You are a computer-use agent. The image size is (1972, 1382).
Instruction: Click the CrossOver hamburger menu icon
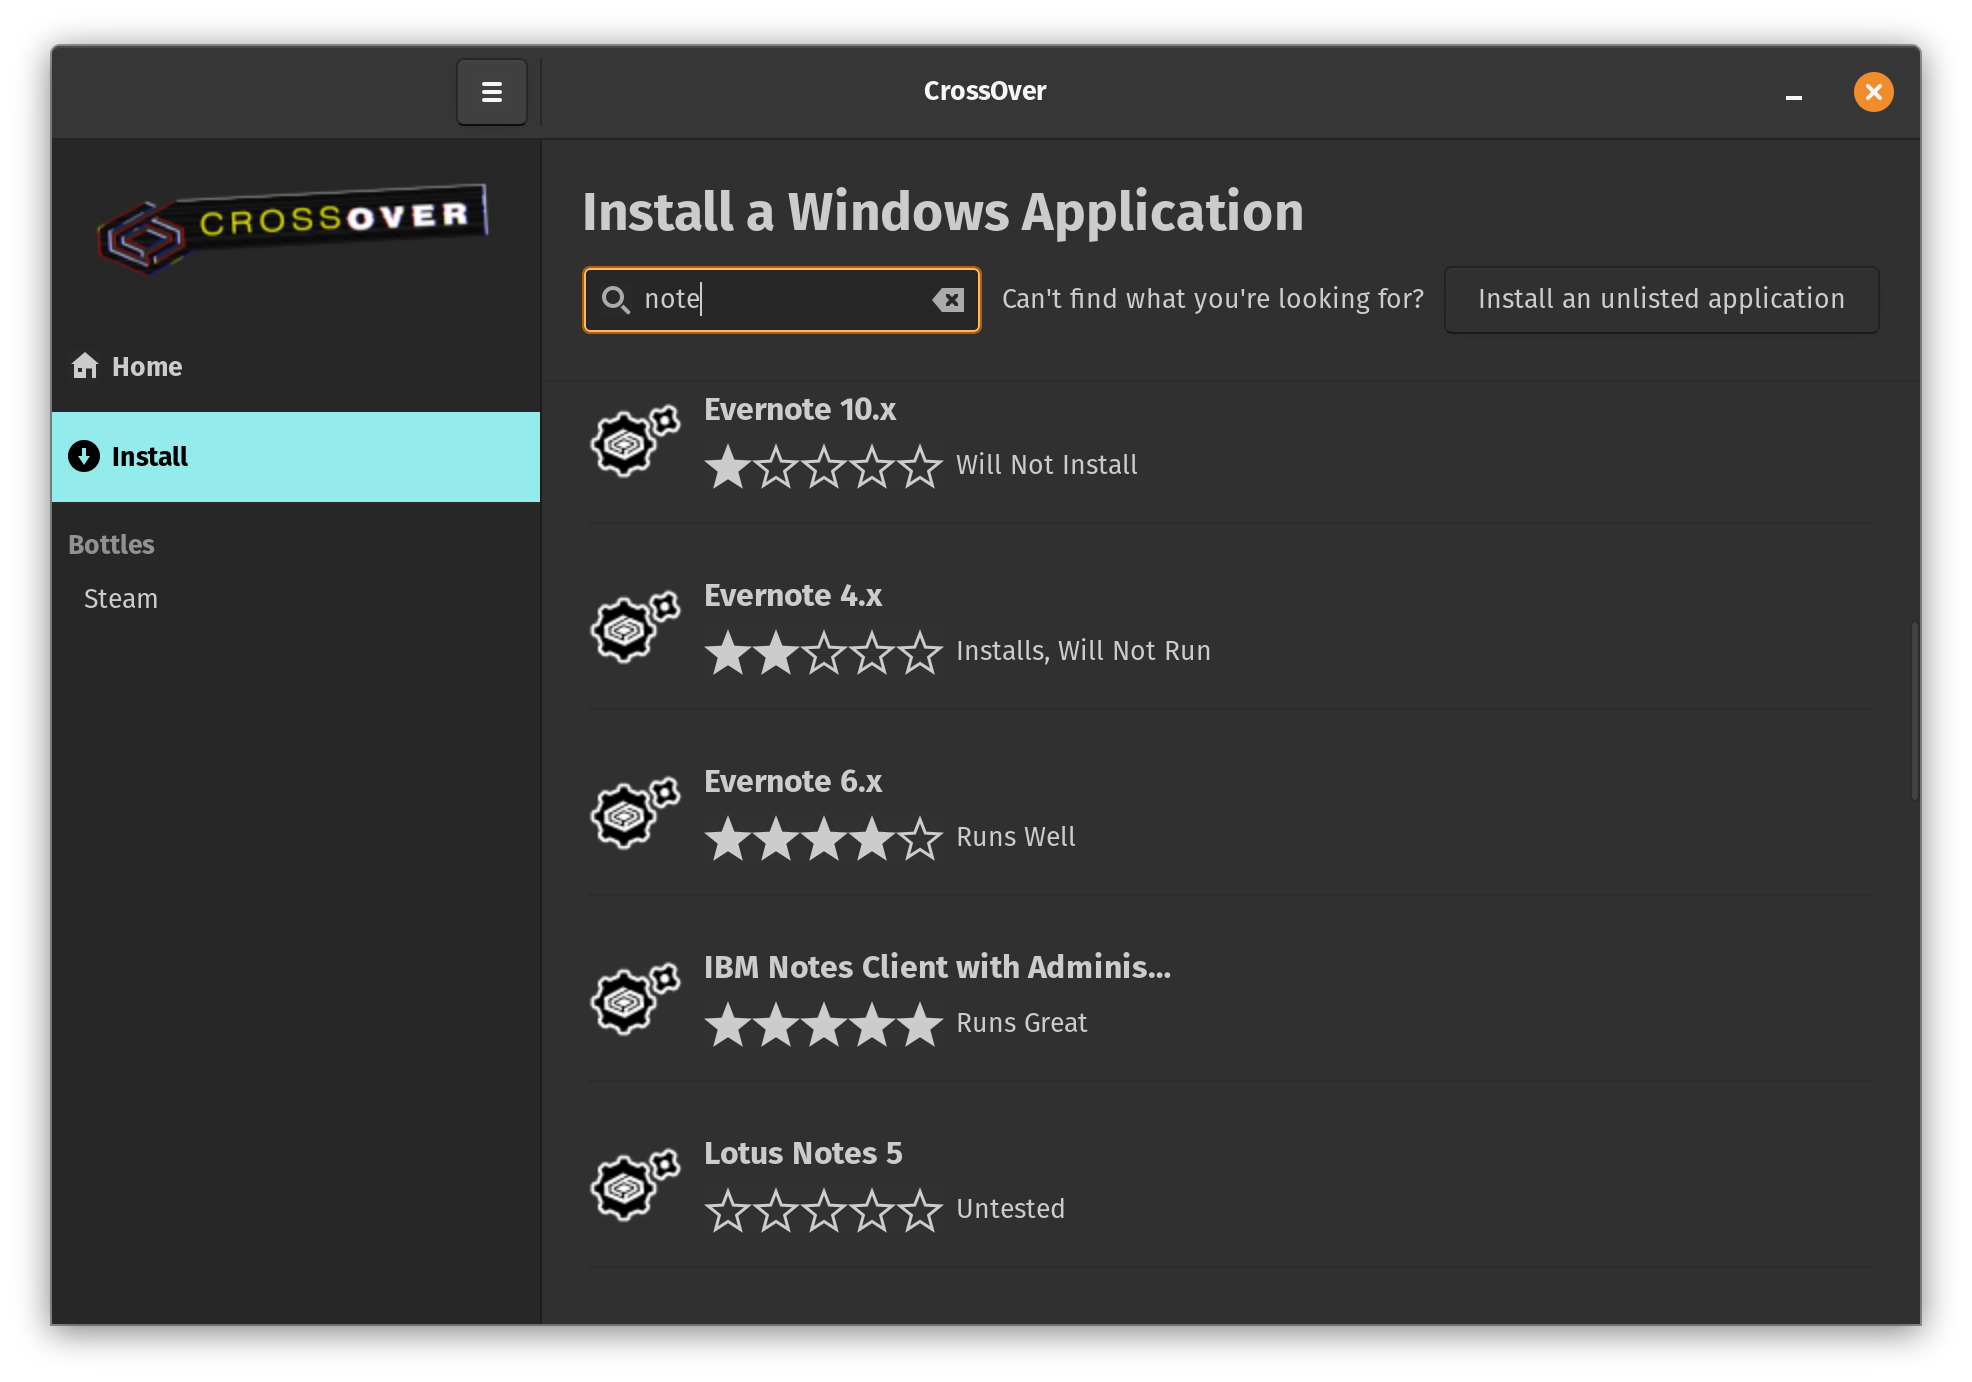click(x=492, y=91)
